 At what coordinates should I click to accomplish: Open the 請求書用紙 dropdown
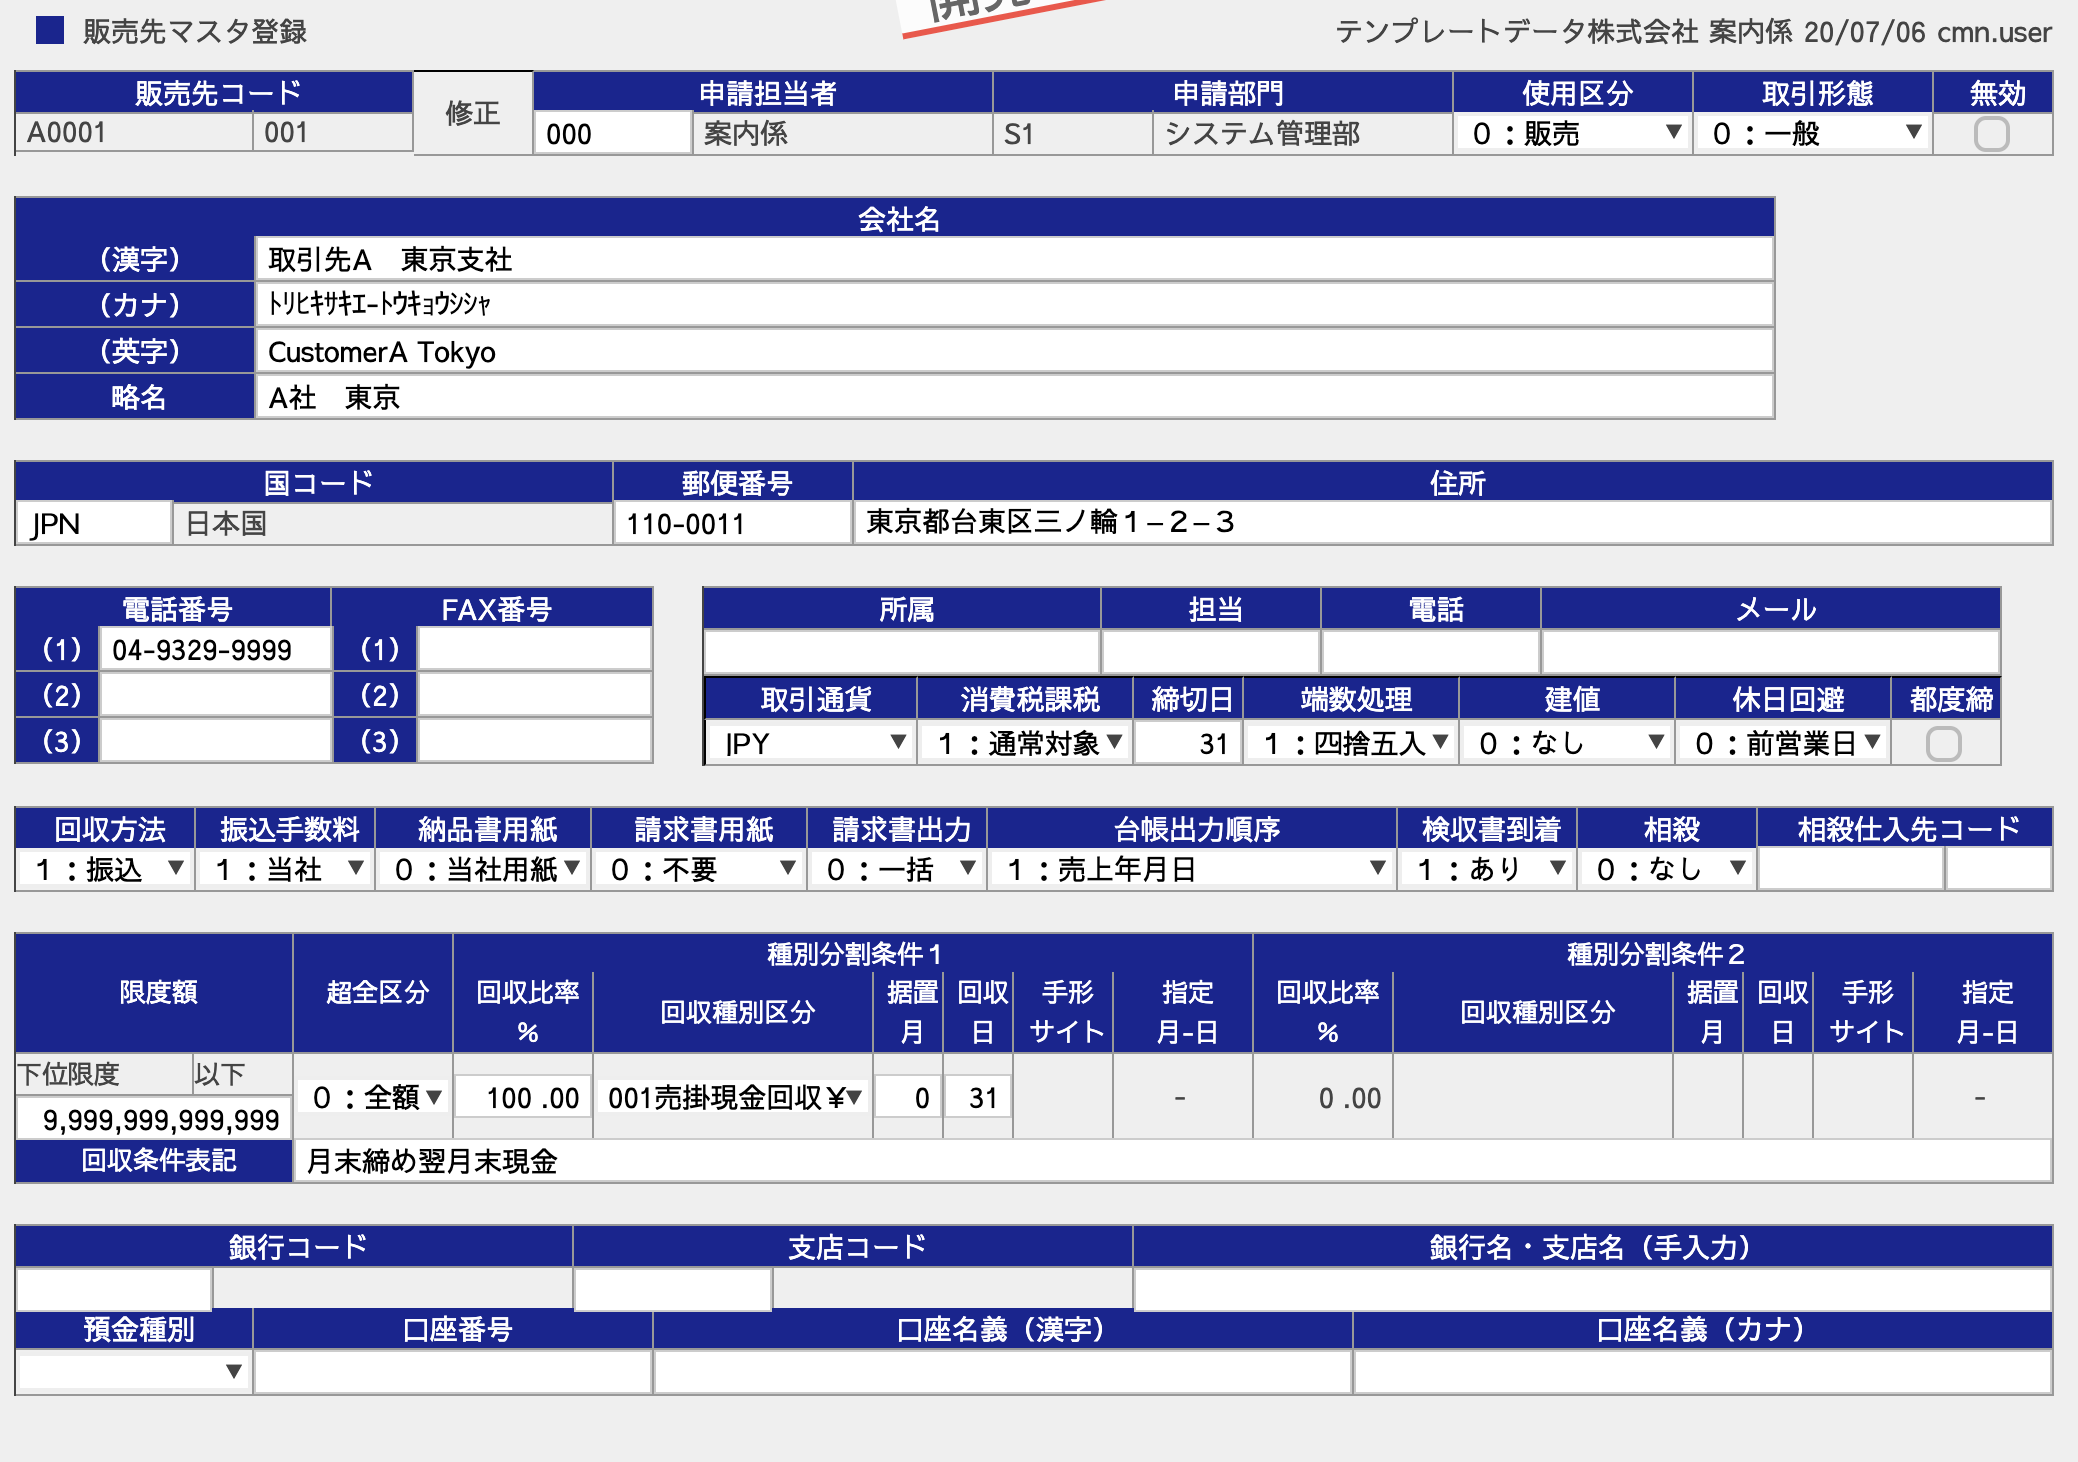pyautogui.click(x=700, y=869)
